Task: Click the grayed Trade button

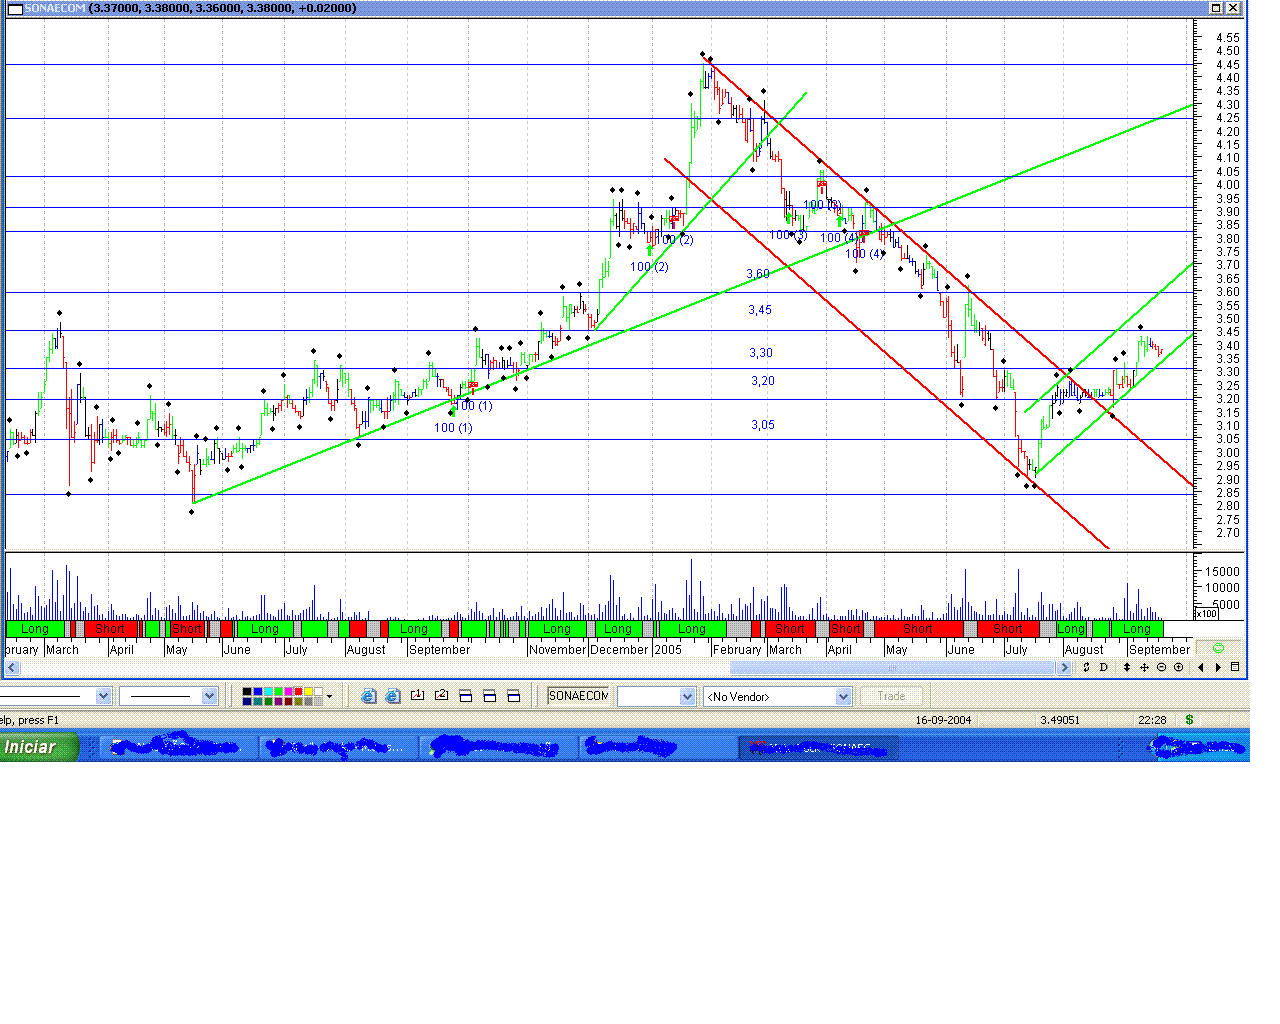Action: [x=890, y=695]
